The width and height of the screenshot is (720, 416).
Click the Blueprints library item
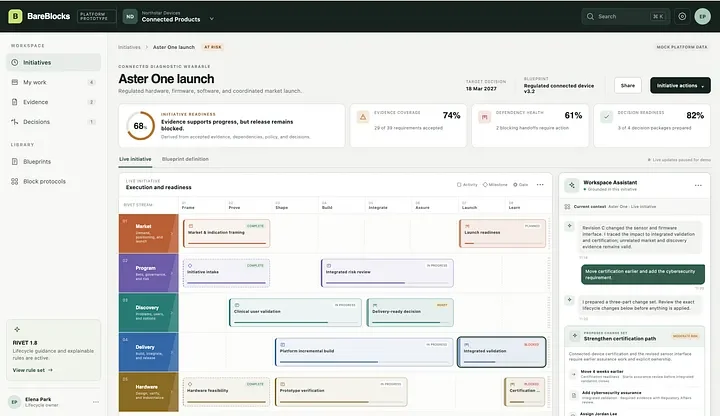(53, 162)
